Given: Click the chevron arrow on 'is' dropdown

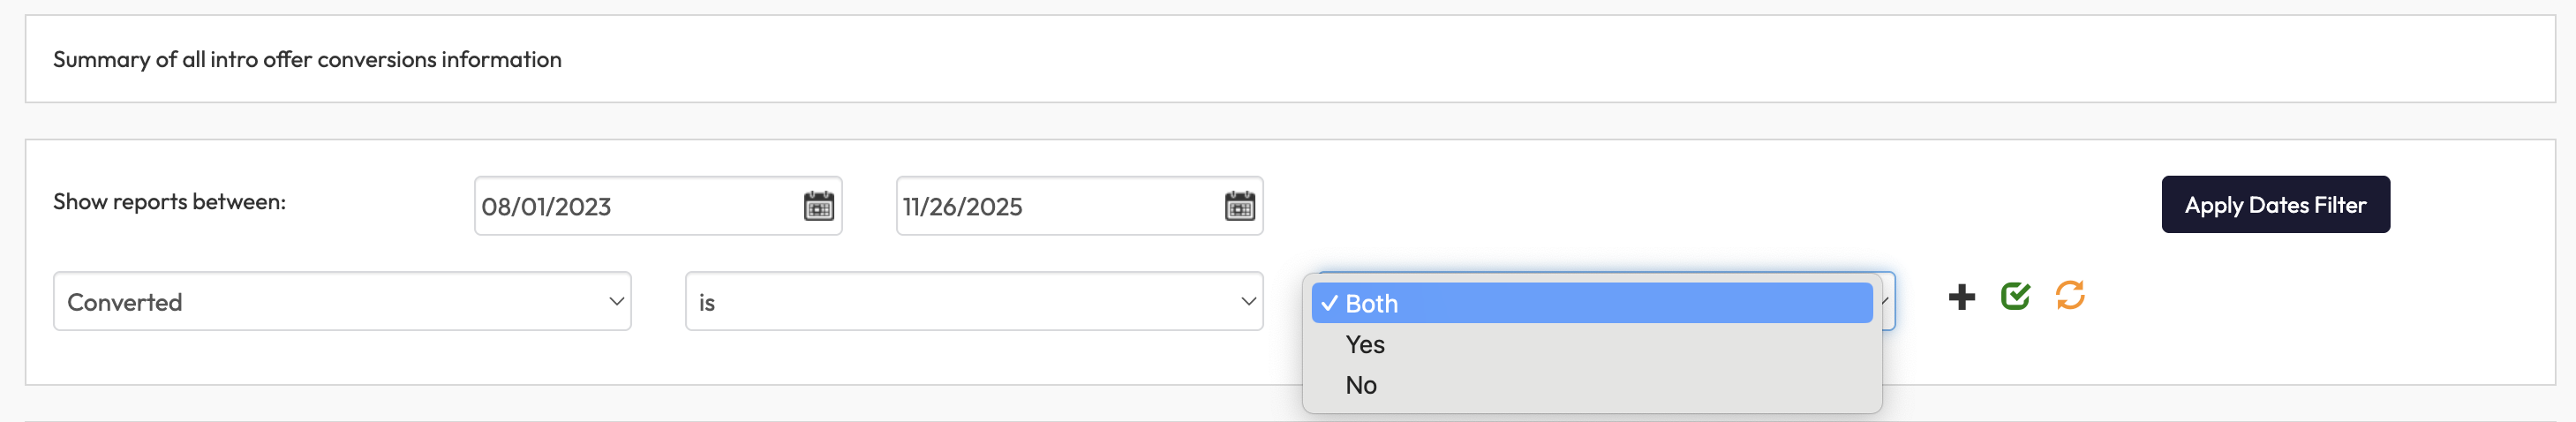Looking at the screenshot, I should [1248, 302].
